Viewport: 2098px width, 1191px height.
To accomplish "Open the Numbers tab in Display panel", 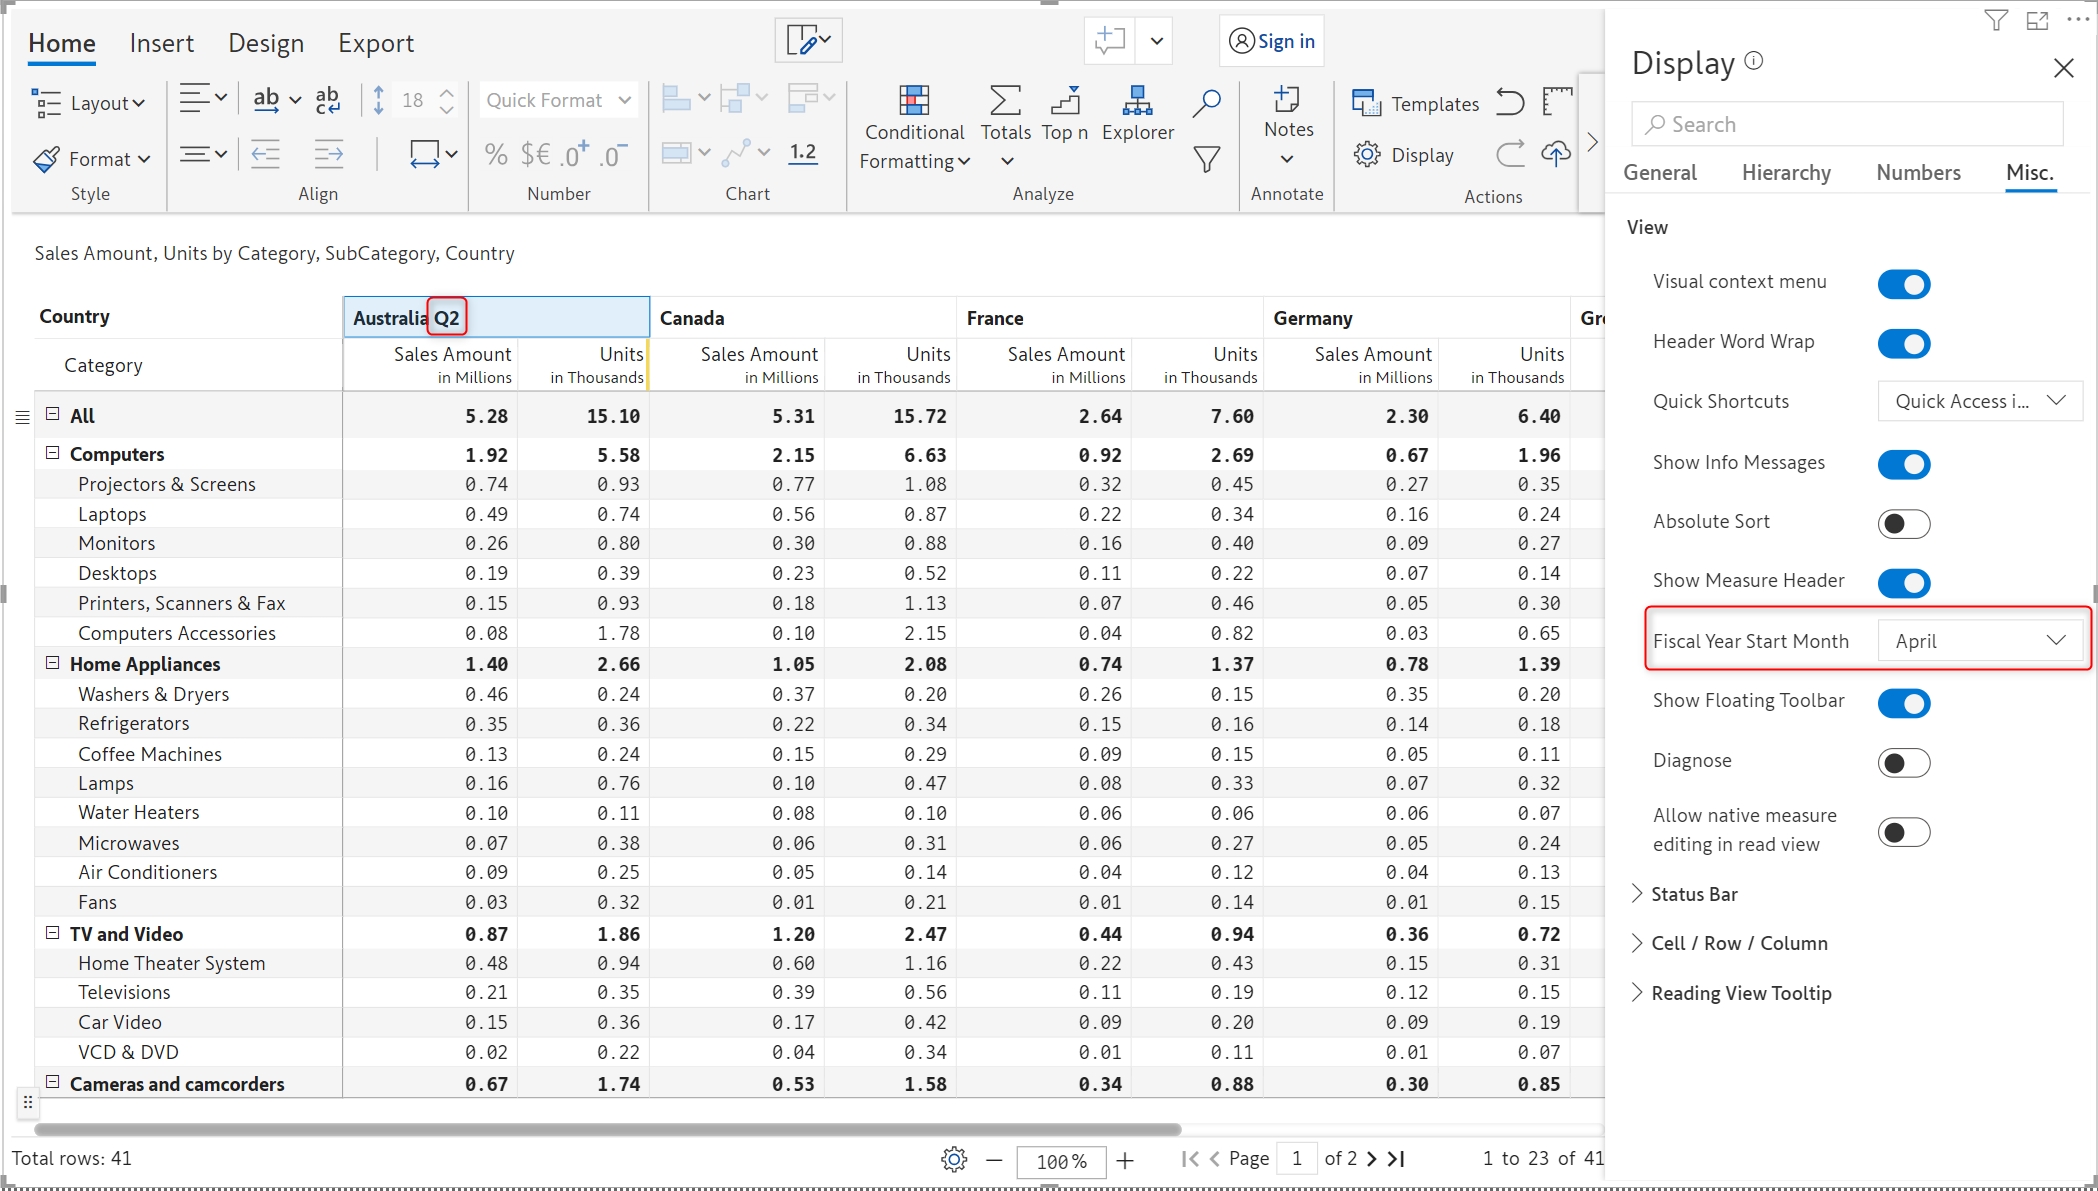I will point(1918,172).
